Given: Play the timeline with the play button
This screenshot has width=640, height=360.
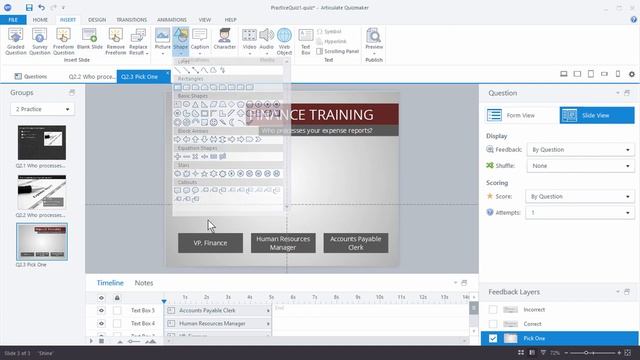Looking at the screenshot, I should 91,341.
